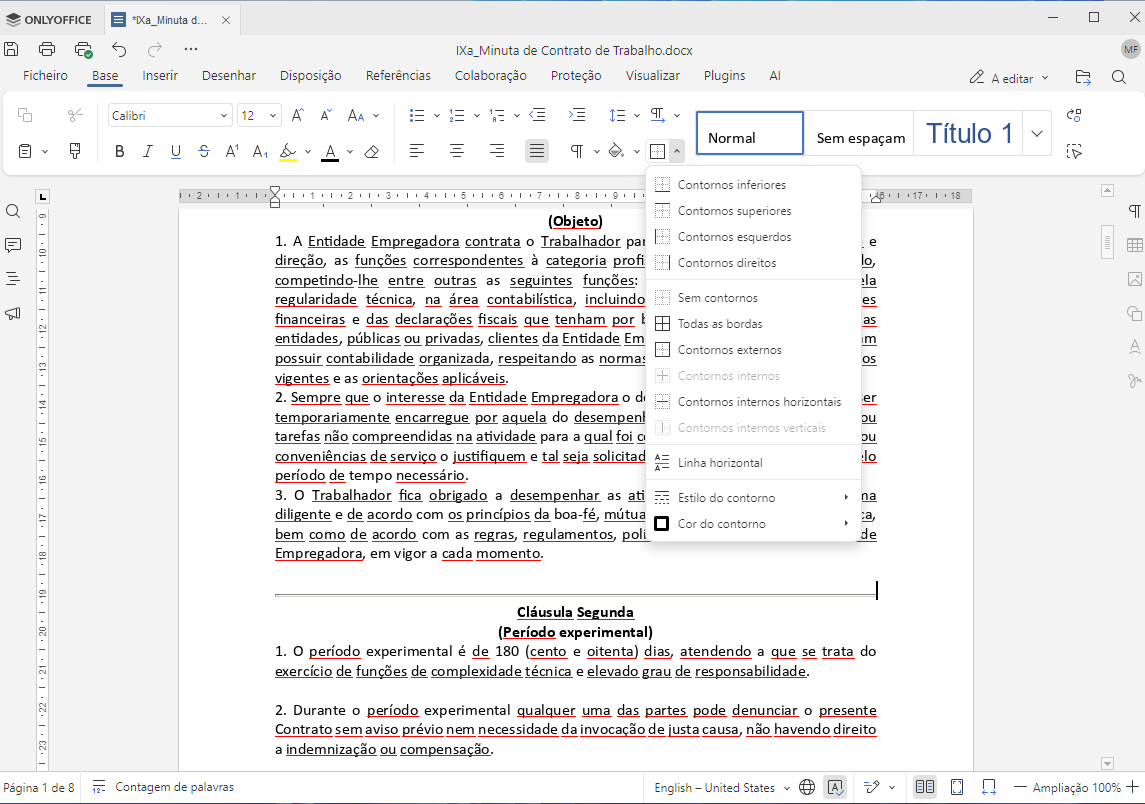Clear text formatting with the eraser icon
Screen dimensions: 1145x804
[372, 151]
